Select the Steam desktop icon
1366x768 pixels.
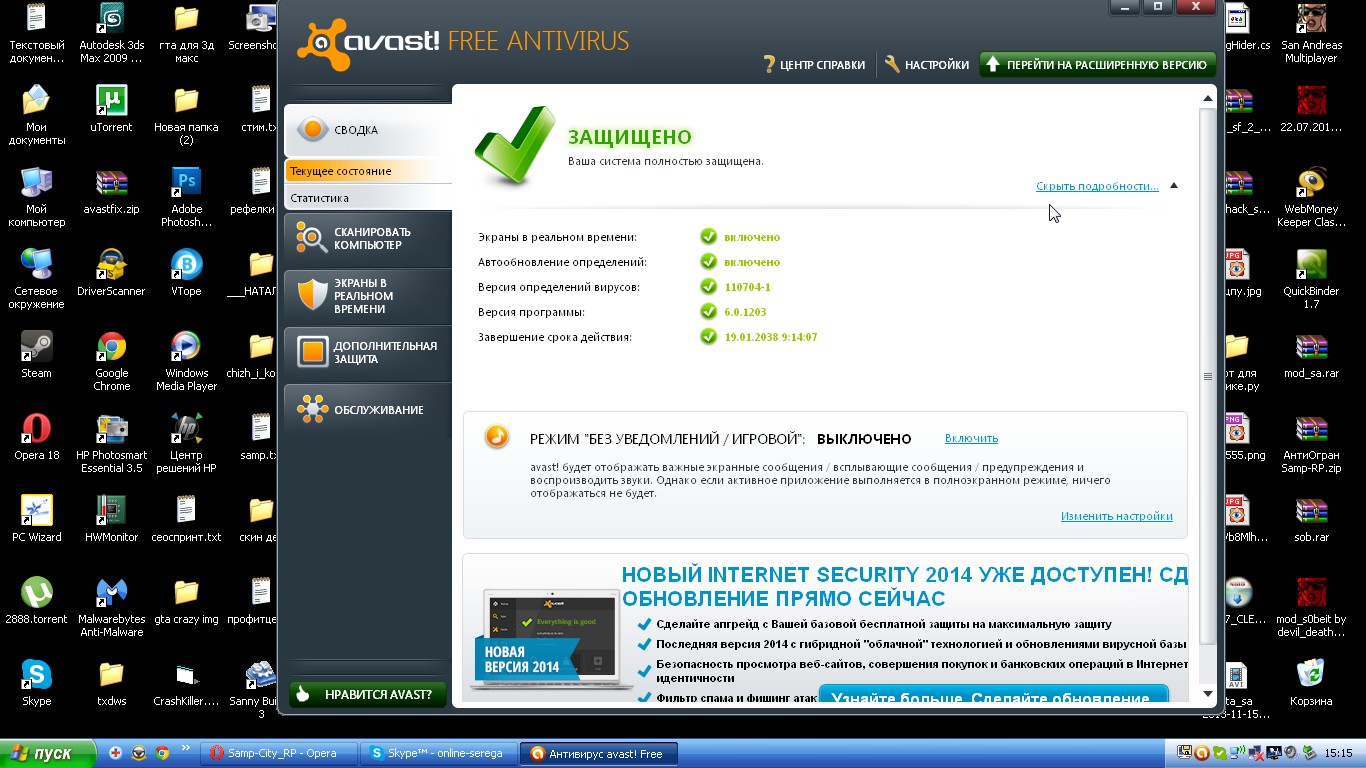pyautogui.click(x=37, y=354)
